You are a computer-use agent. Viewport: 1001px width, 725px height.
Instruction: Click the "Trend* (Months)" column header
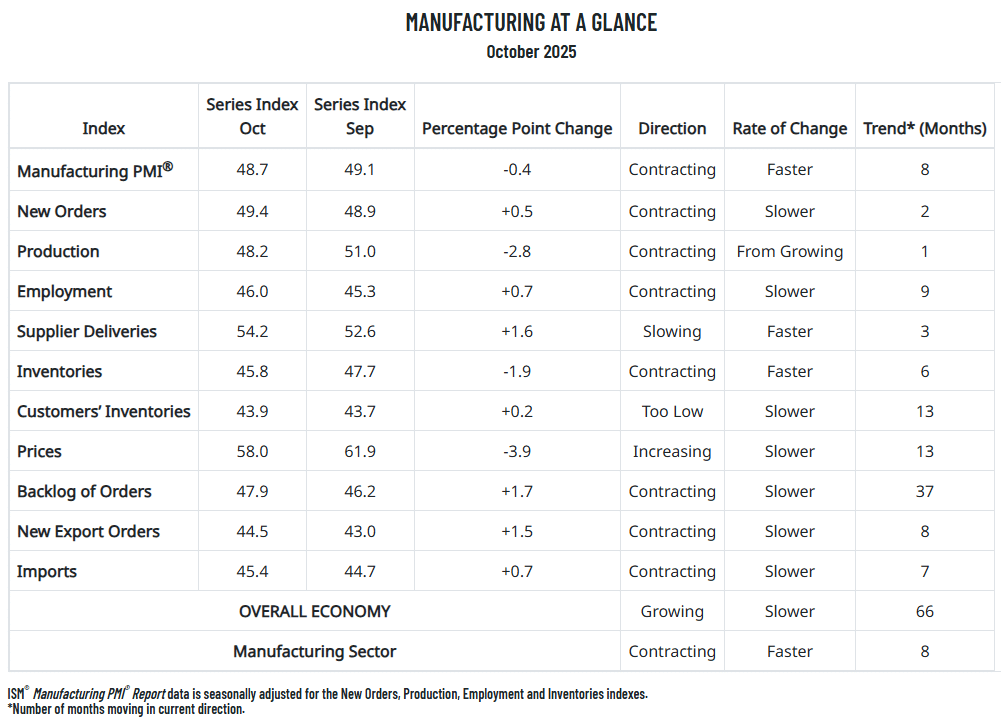point(925,128)
